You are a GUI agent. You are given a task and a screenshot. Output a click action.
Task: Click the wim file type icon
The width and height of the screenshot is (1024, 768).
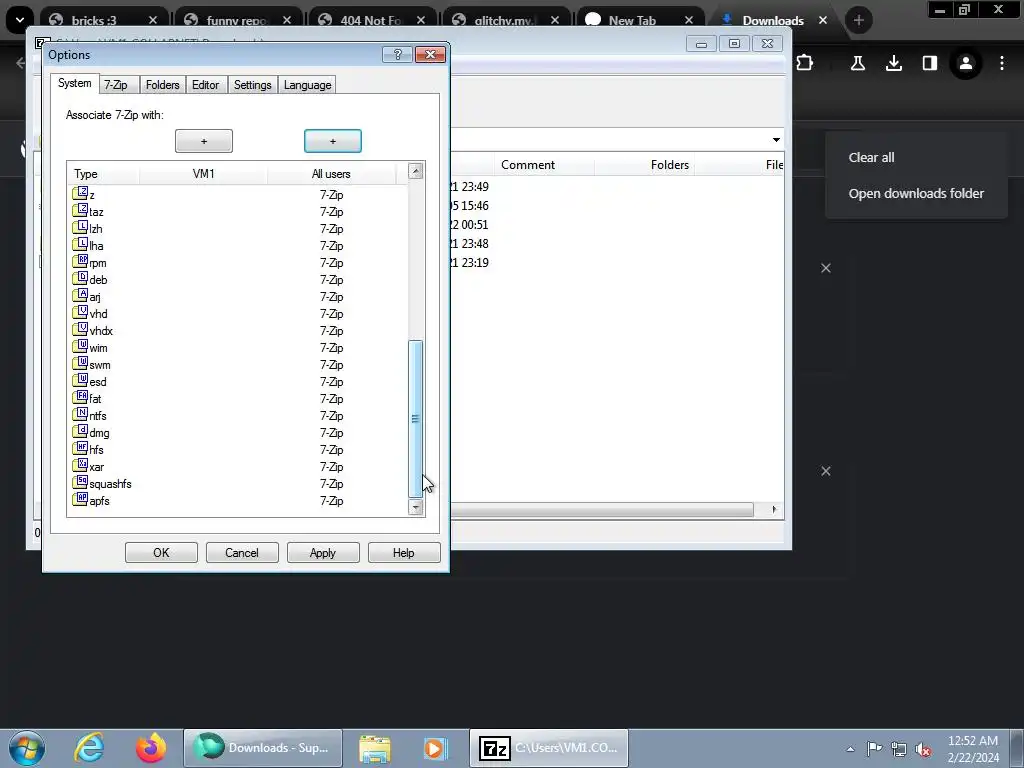coord(80,347)
